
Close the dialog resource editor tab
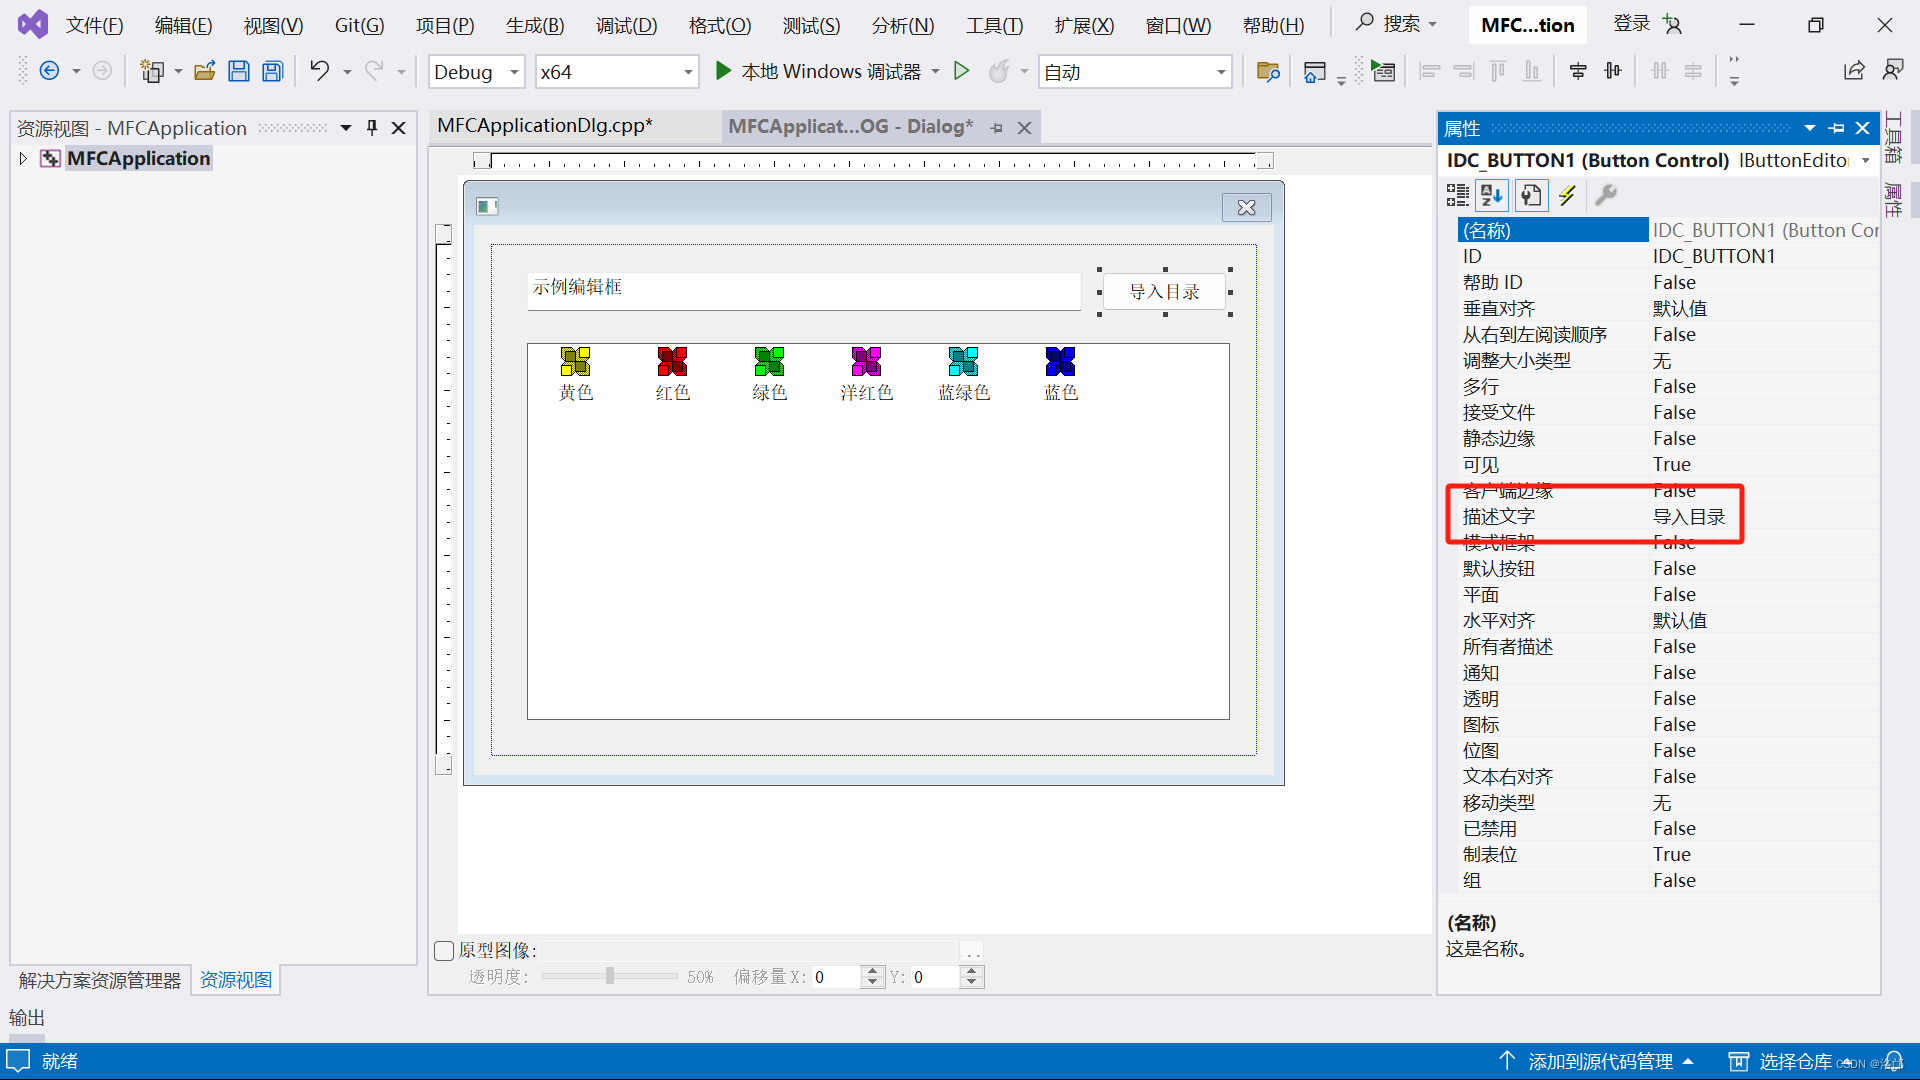tap(1024, 128)
